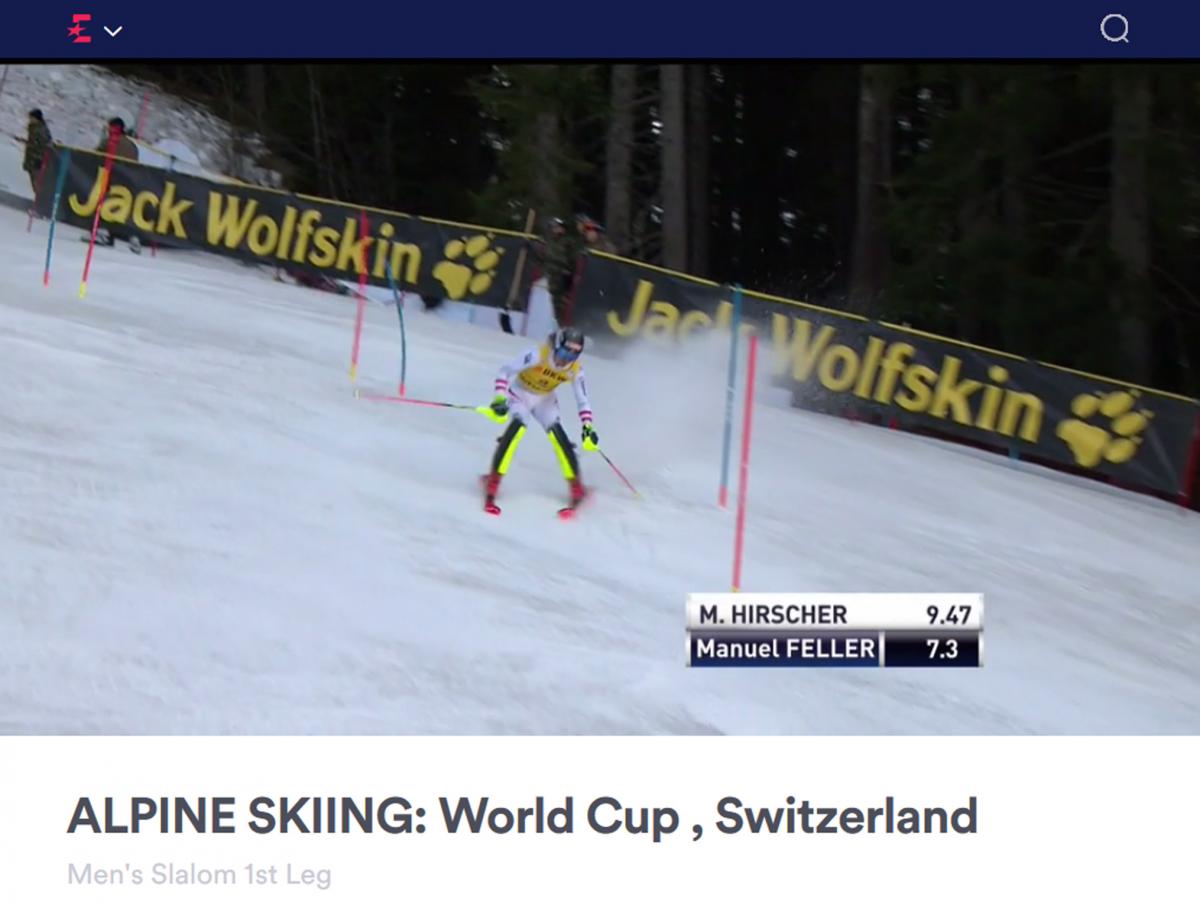Click the empty navy header bar center
The image size is (1200, 905).
point(600,29)
